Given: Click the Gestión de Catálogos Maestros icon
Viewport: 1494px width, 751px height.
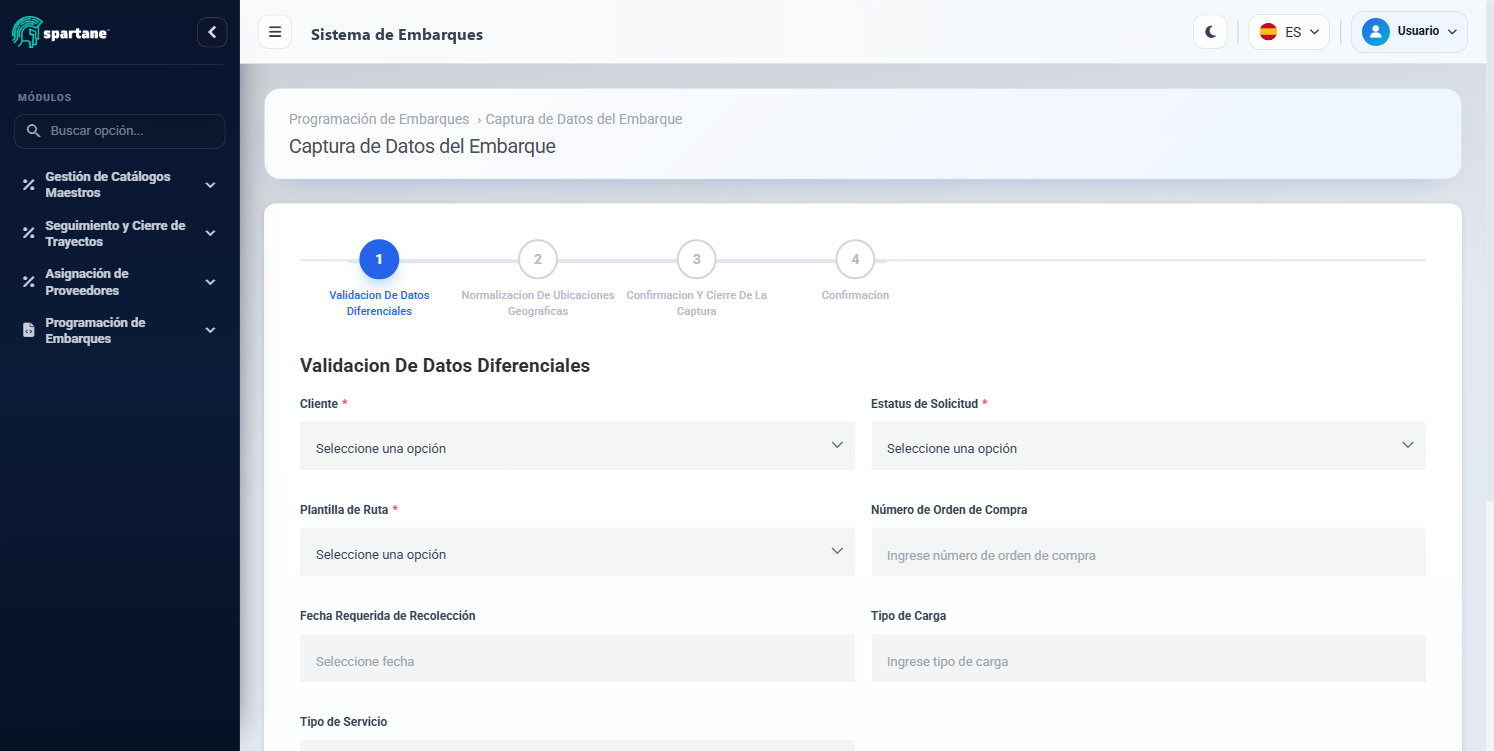Looking at the screenshot, I should tap(29, 185).
